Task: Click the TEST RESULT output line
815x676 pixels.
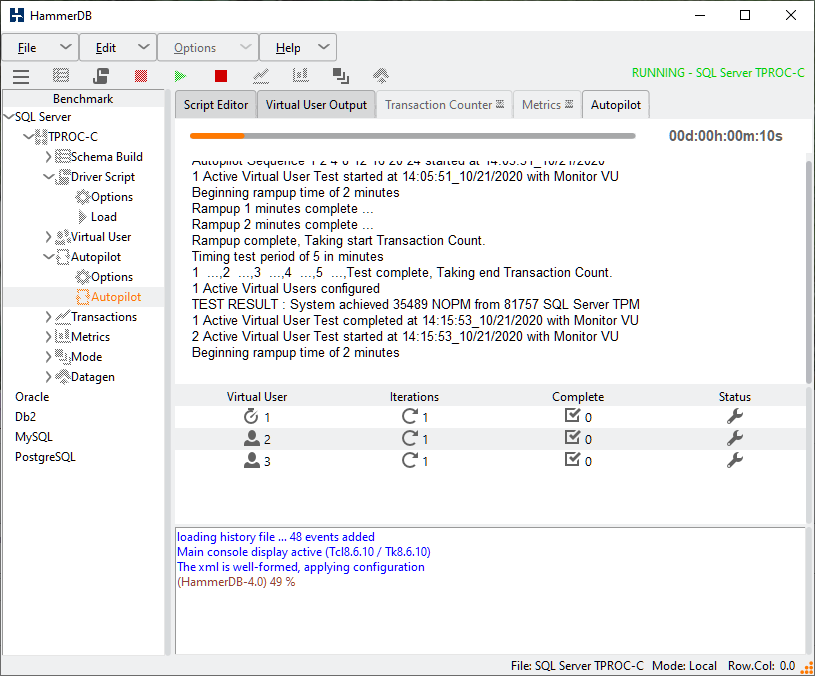Action: pos(416,304)
